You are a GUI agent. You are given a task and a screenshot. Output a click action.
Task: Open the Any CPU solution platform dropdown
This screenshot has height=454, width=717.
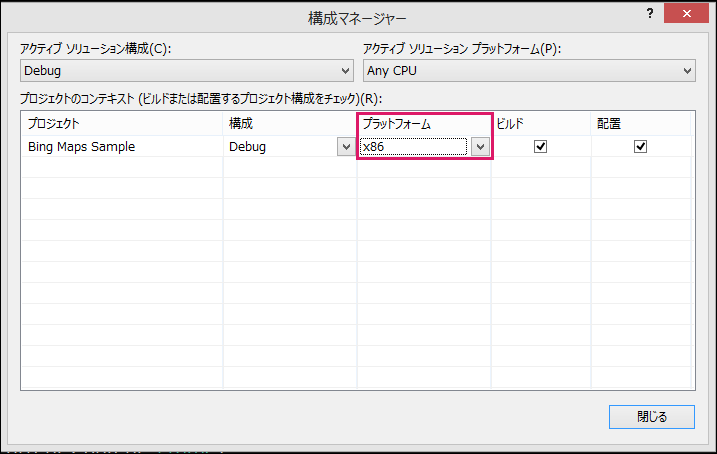click(x=529, y=71)
